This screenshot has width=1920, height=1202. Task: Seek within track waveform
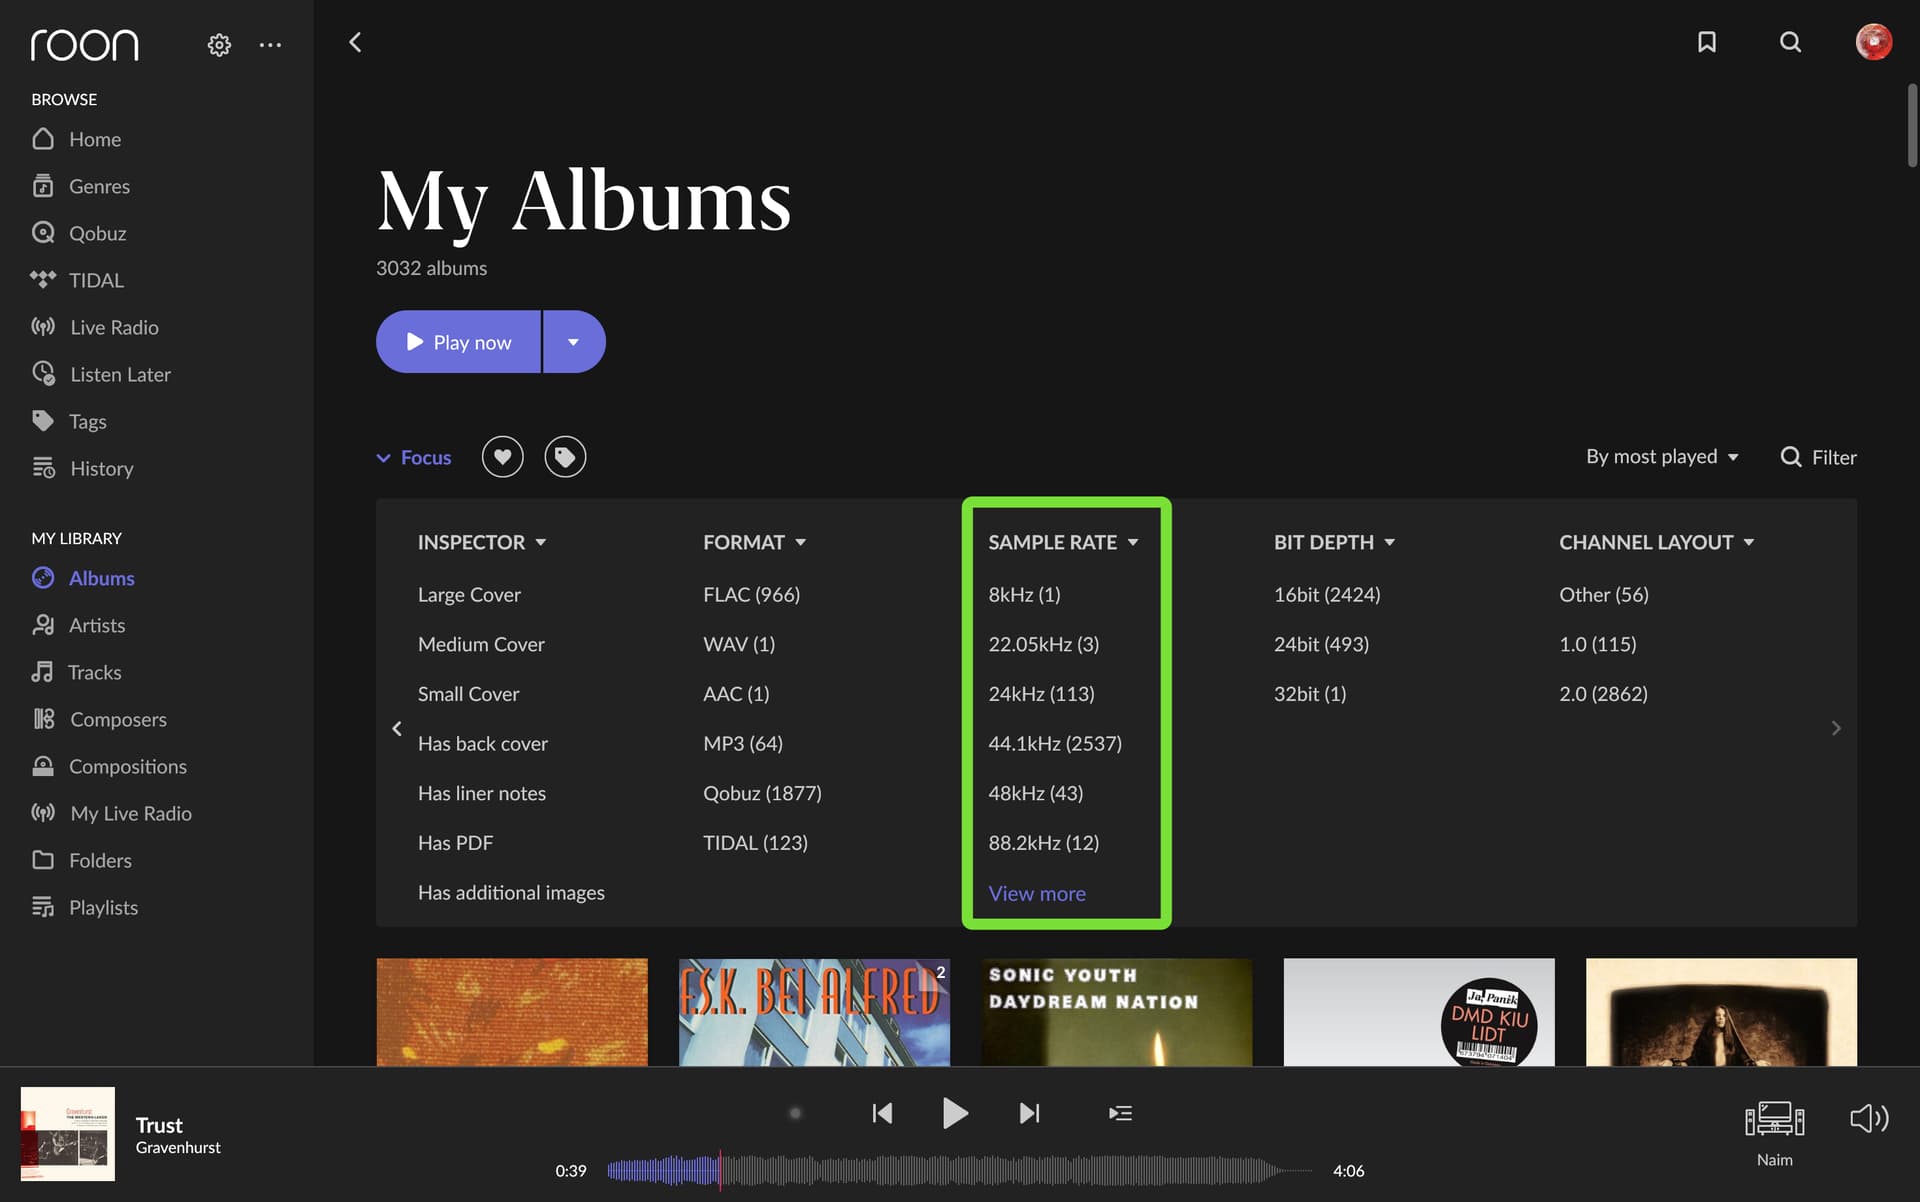pyautogui.click(x=960, y=1170)
